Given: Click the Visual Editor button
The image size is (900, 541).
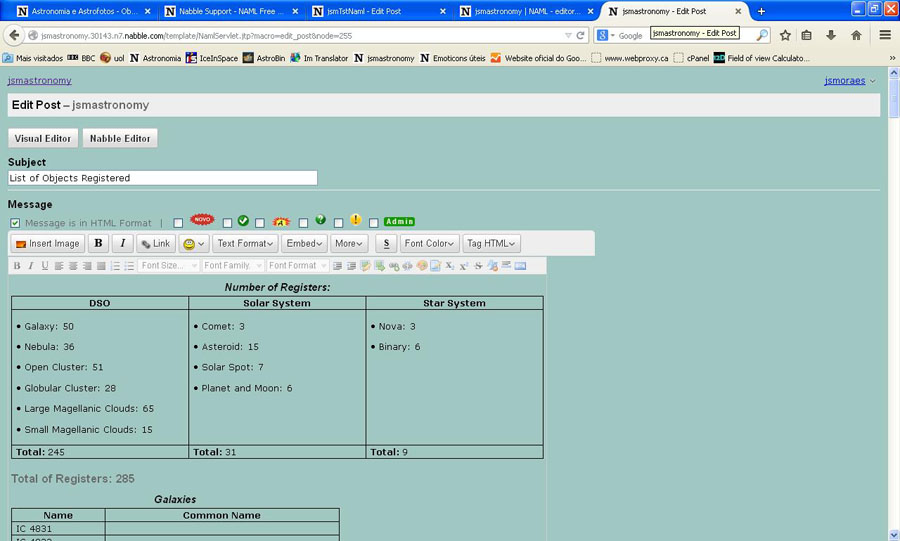Looking at the screenshot, I should coord(43,138).
